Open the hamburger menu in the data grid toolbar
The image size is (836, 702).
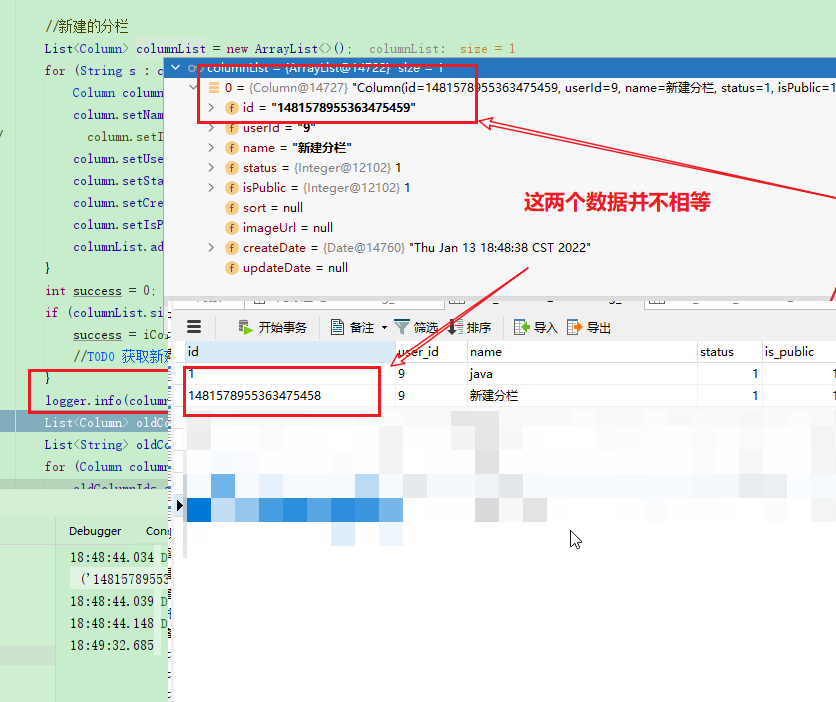point(193,328)
